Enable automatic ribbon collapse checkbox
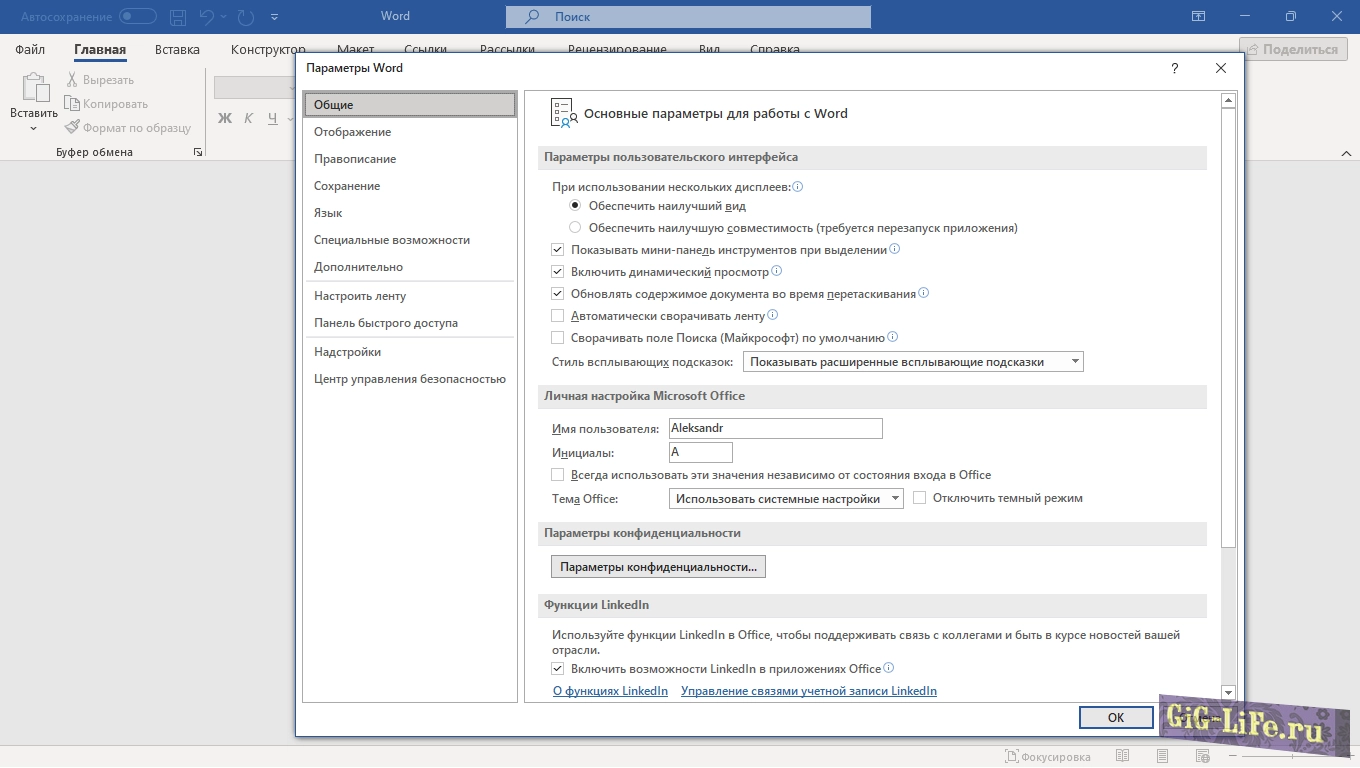This screenshot has width=1360, height=768. click(558, 316)
